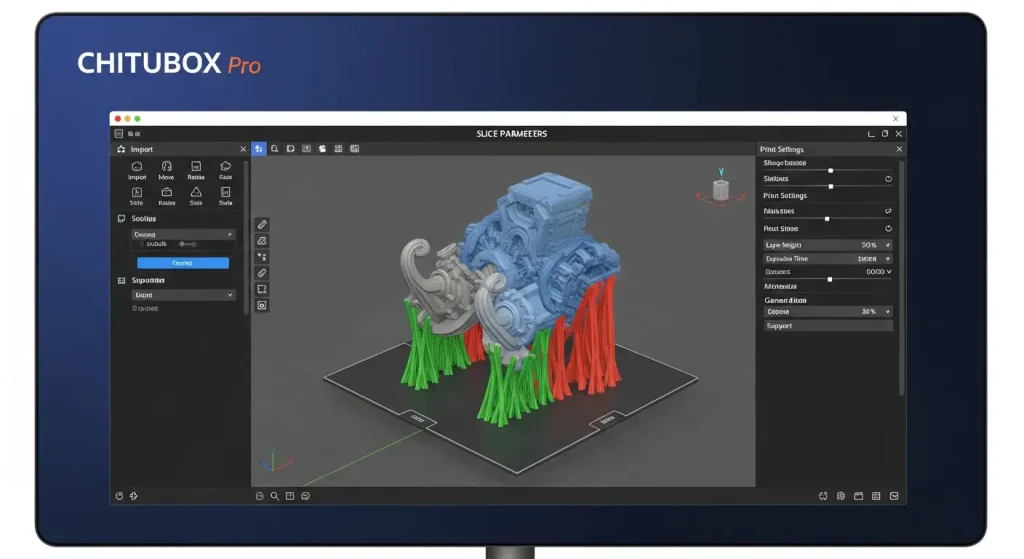Click the circular icon at bottom-left corner
This screenshot has width=1024, height=559.
coord(120,496)
